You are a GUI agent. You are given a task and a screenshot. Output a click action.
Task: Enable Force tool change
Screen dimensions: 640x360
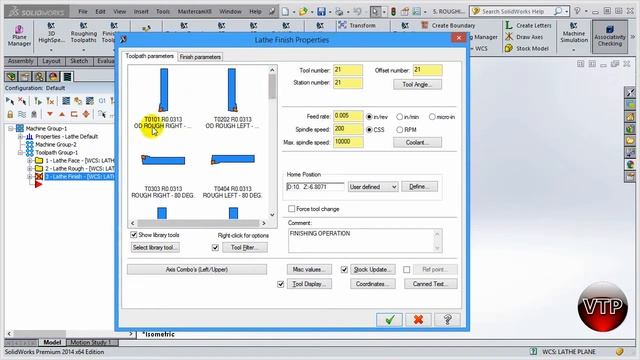pyautogui.click(x=291, y=209)
